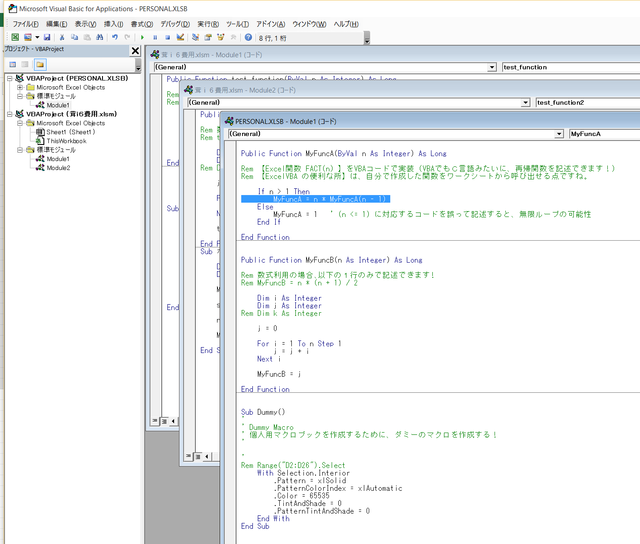Open the Object Browser toolbar icon
The width and height of the screenshot is (640, 544).
click(221, 38)
